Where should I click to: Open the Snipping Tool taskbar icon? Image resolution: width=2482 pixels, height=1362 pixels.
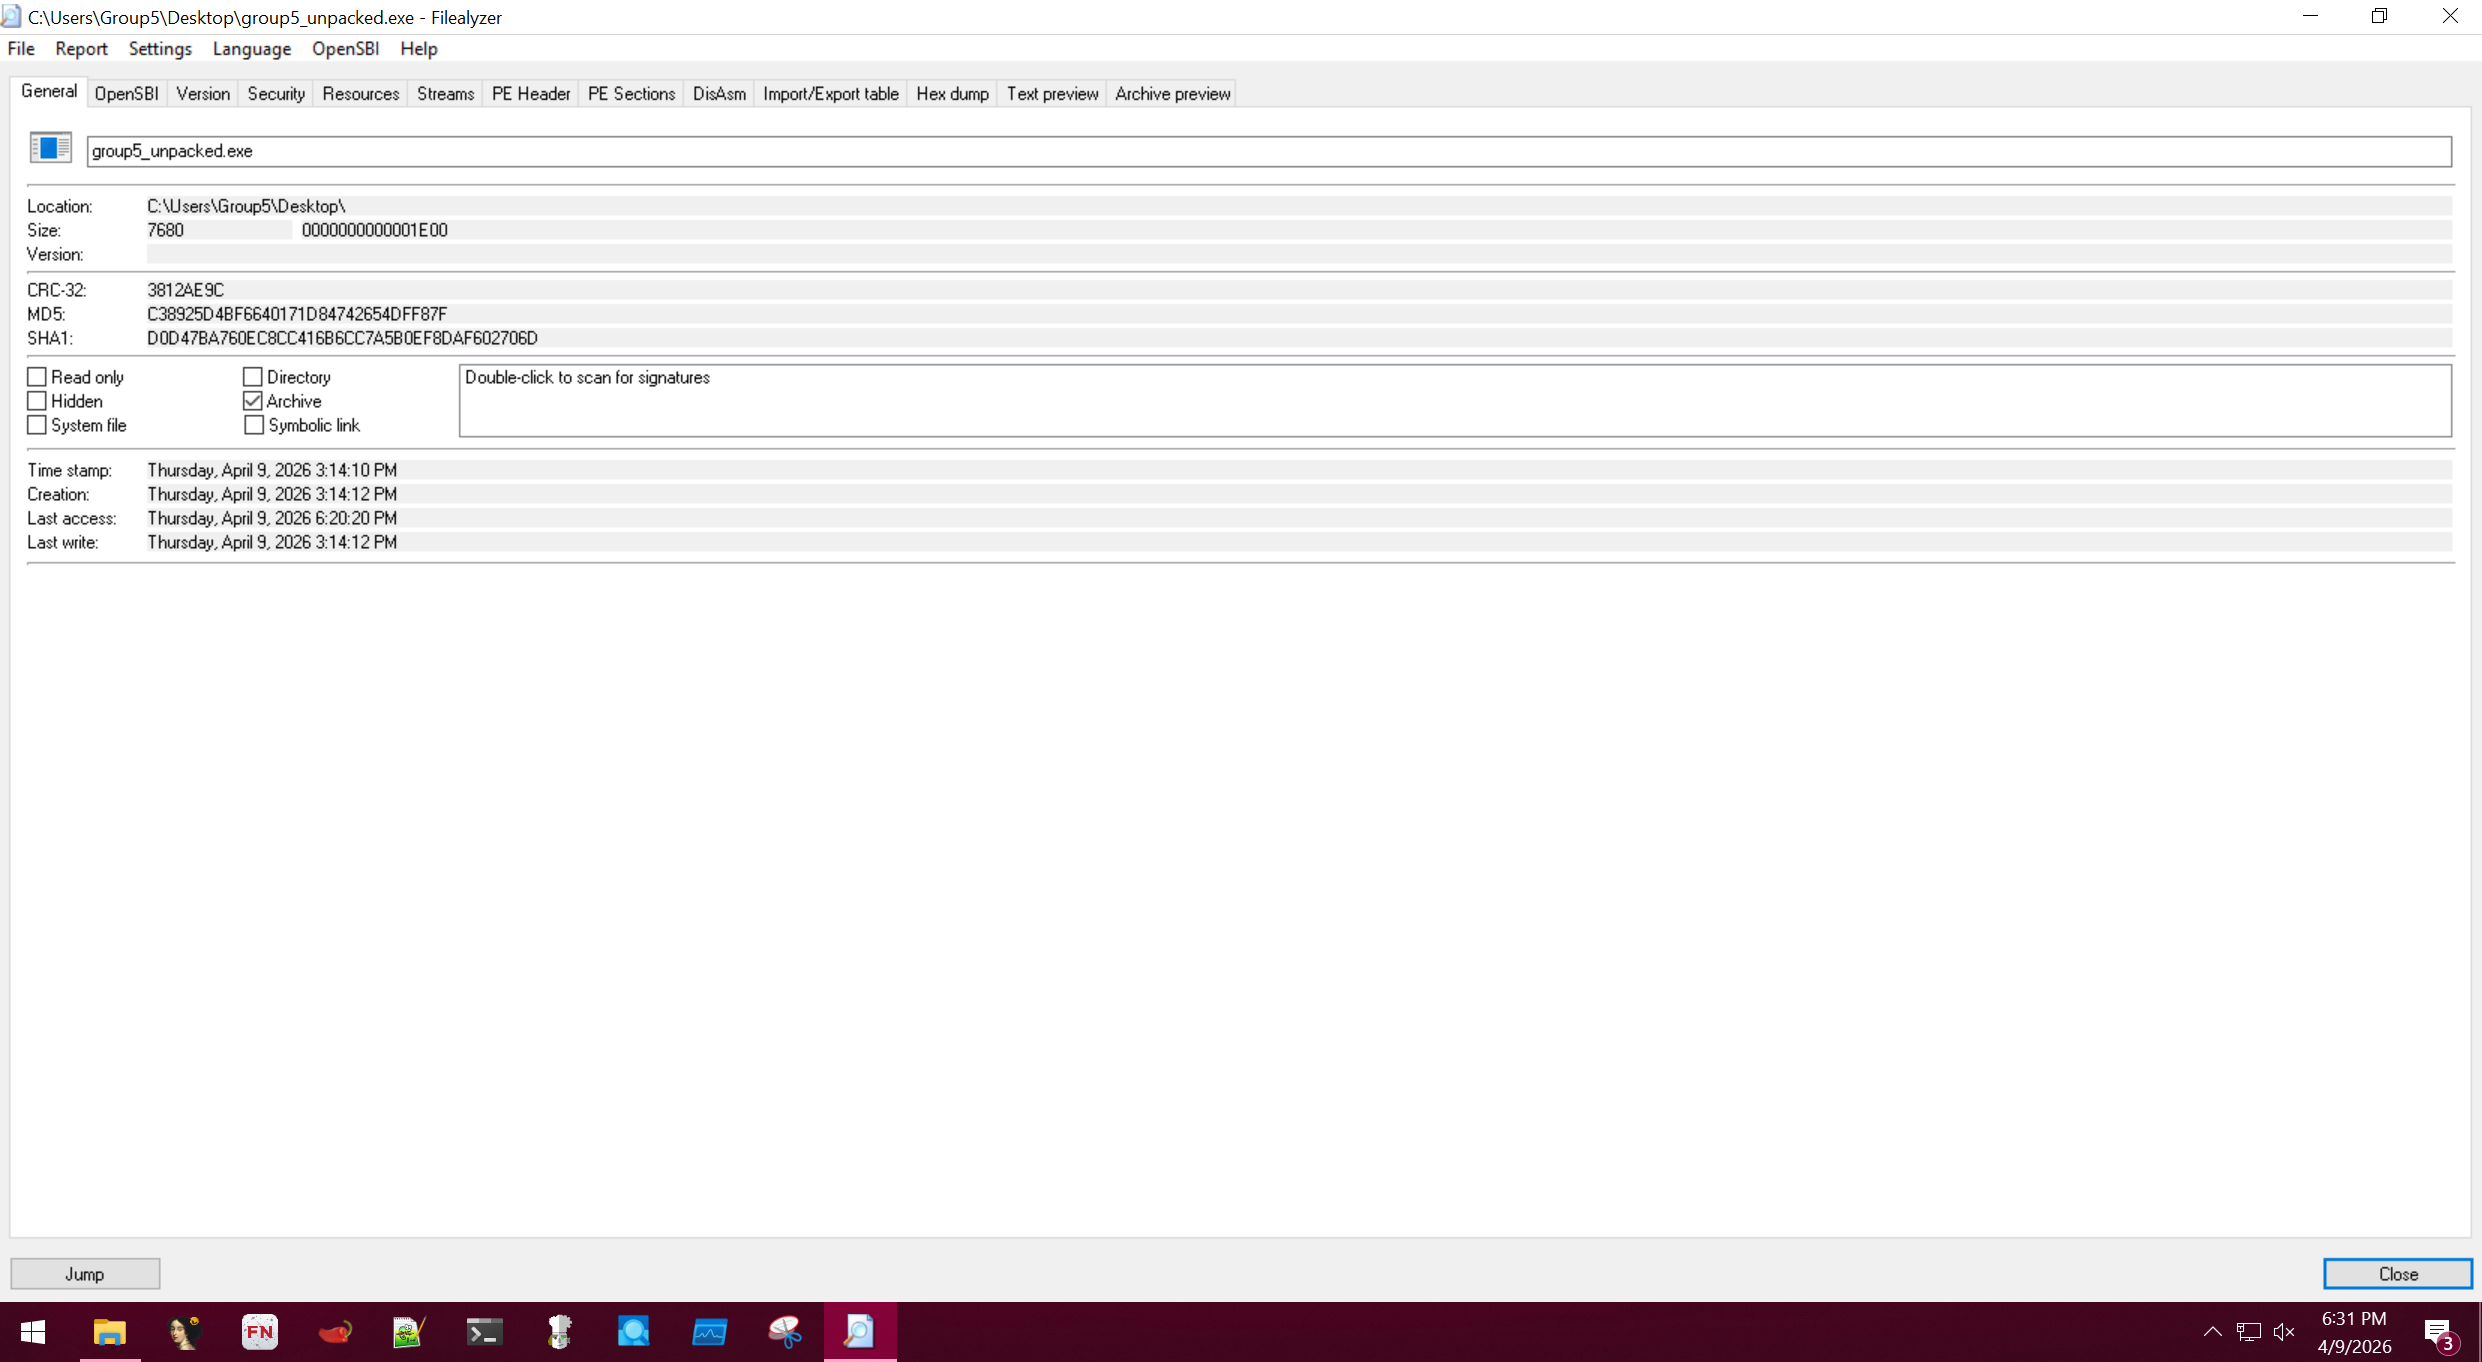coord(785,1332)
